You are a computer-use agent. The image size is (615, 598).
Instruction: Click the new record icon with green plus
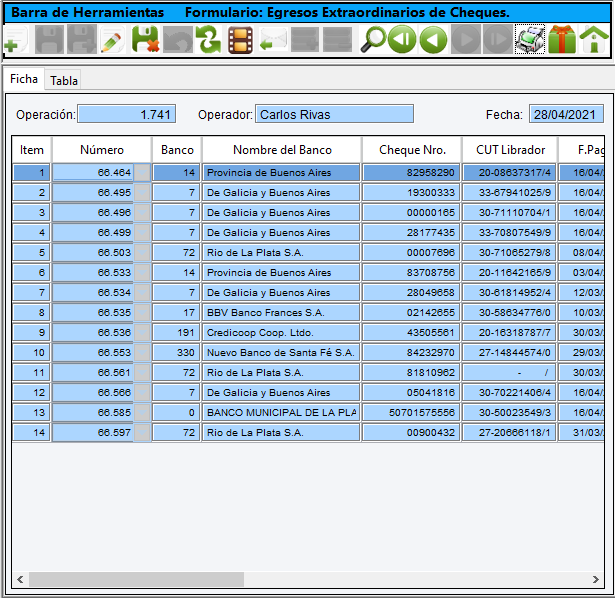tap(16, 40)
